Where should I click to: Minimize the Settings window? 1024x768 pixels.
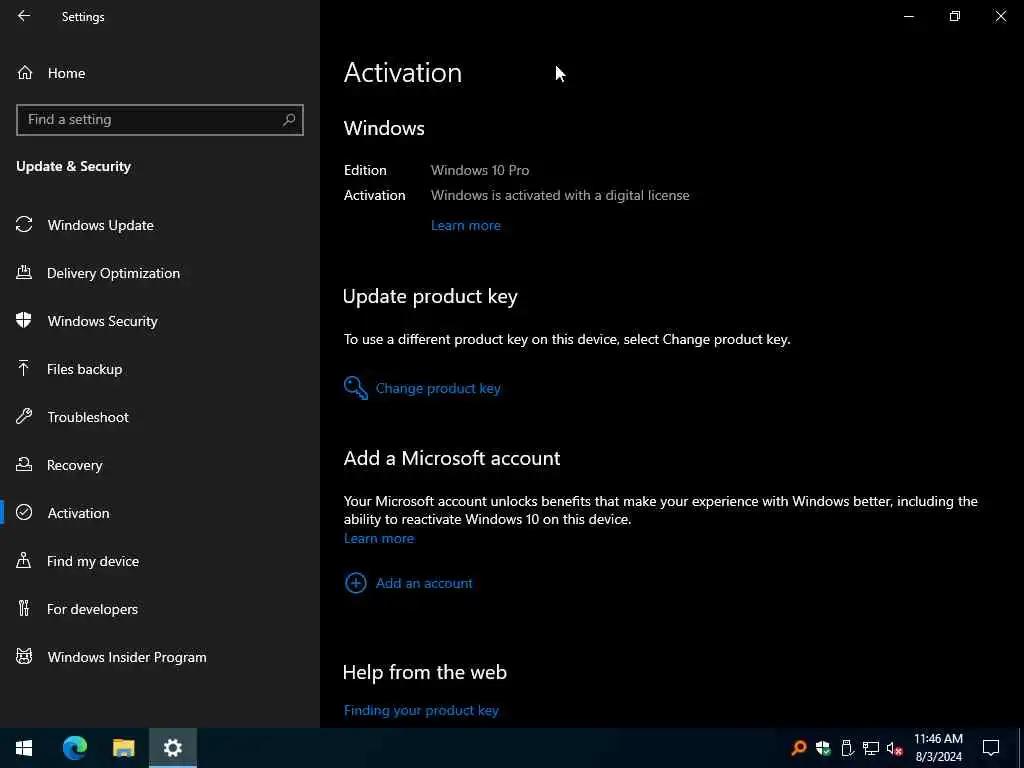[x=909, y=16]
